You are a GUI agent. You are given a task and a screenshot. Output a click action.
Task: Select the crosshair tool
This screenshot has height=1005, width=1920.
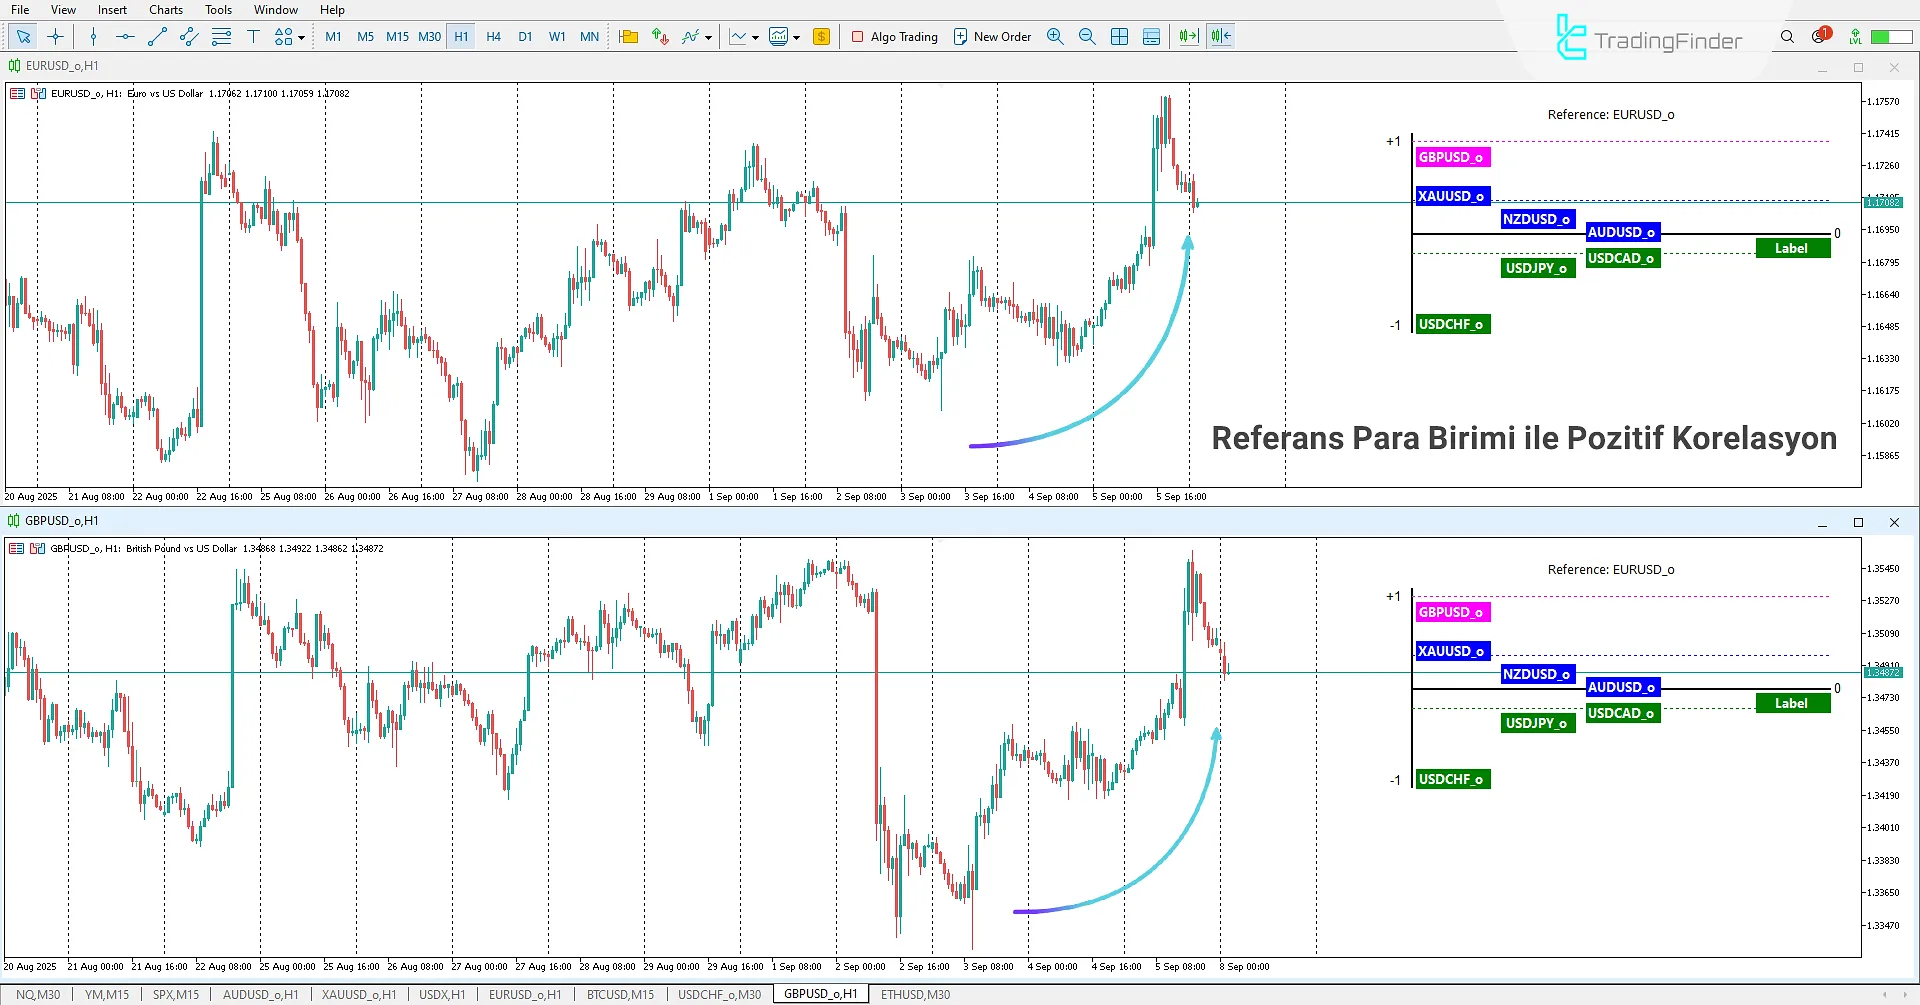(55, 37)
